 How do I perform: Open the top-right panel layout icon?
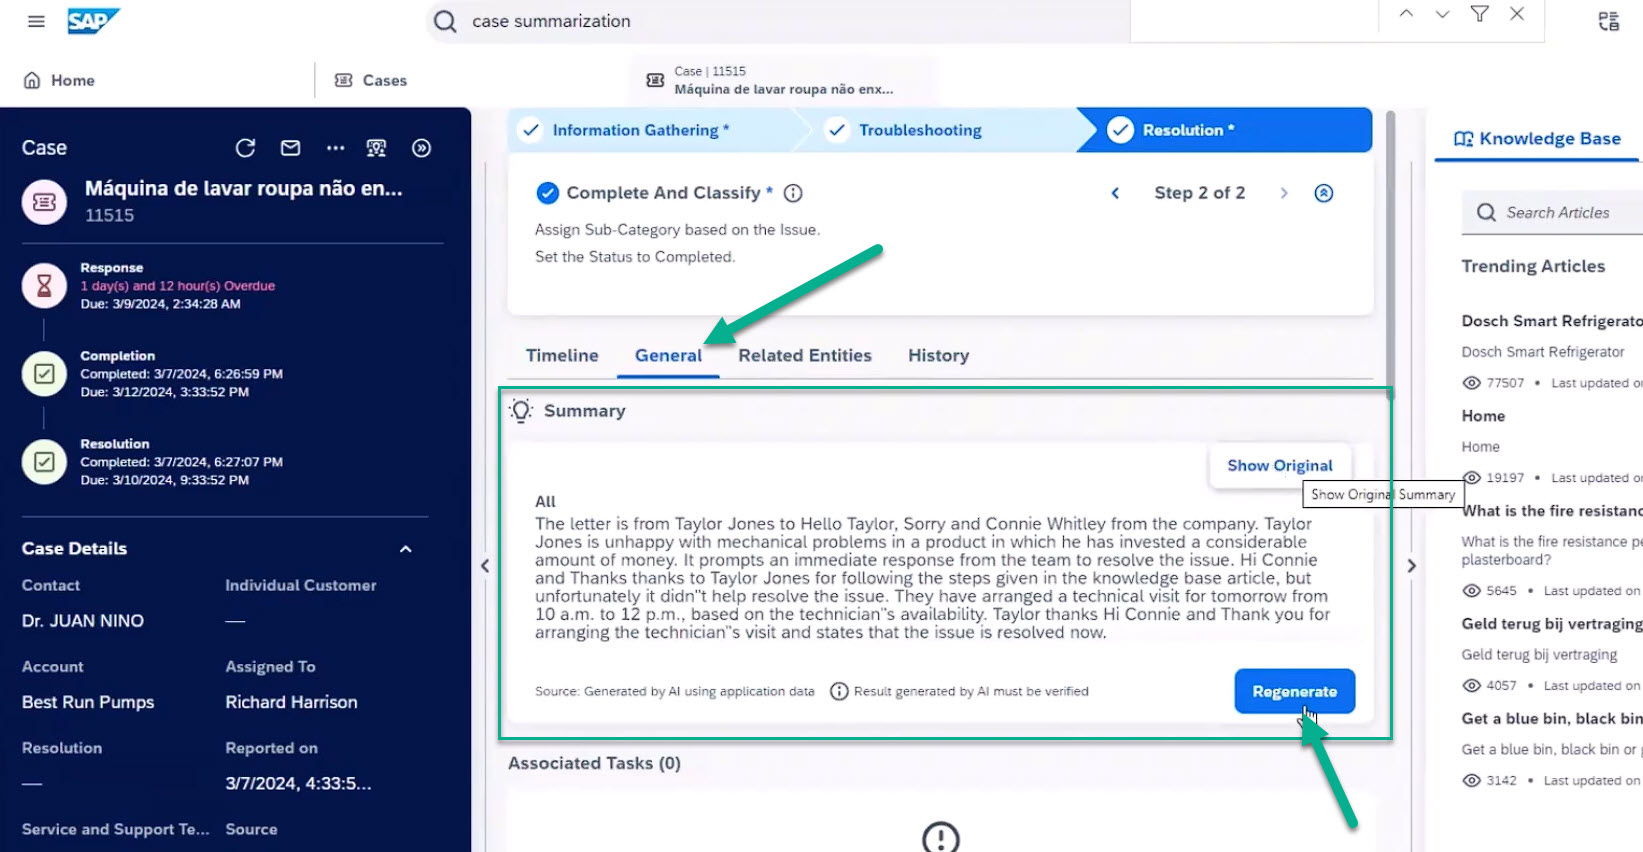click(x=1609, y=21)
